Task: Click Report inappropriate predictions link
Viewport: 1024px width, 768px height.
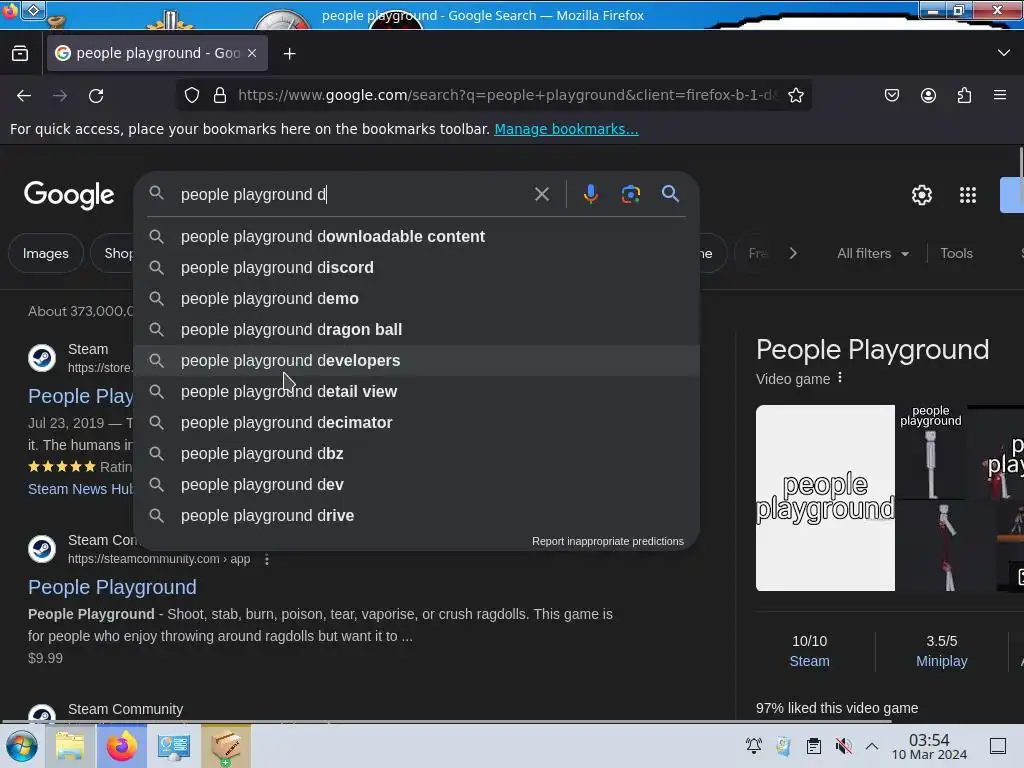Action: click(x=607, y=541)
